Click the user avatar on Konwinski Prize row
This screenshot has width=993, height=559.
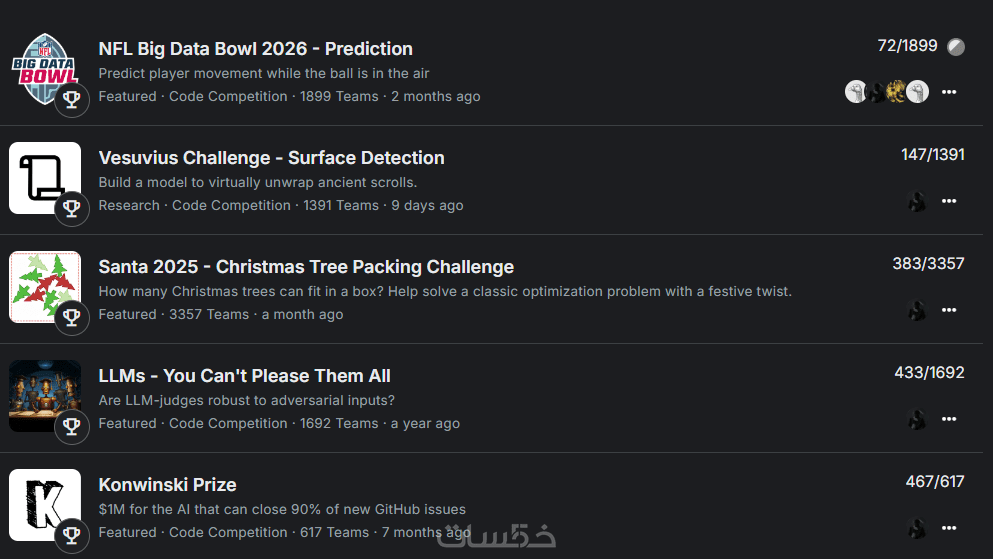coord(916,529)
